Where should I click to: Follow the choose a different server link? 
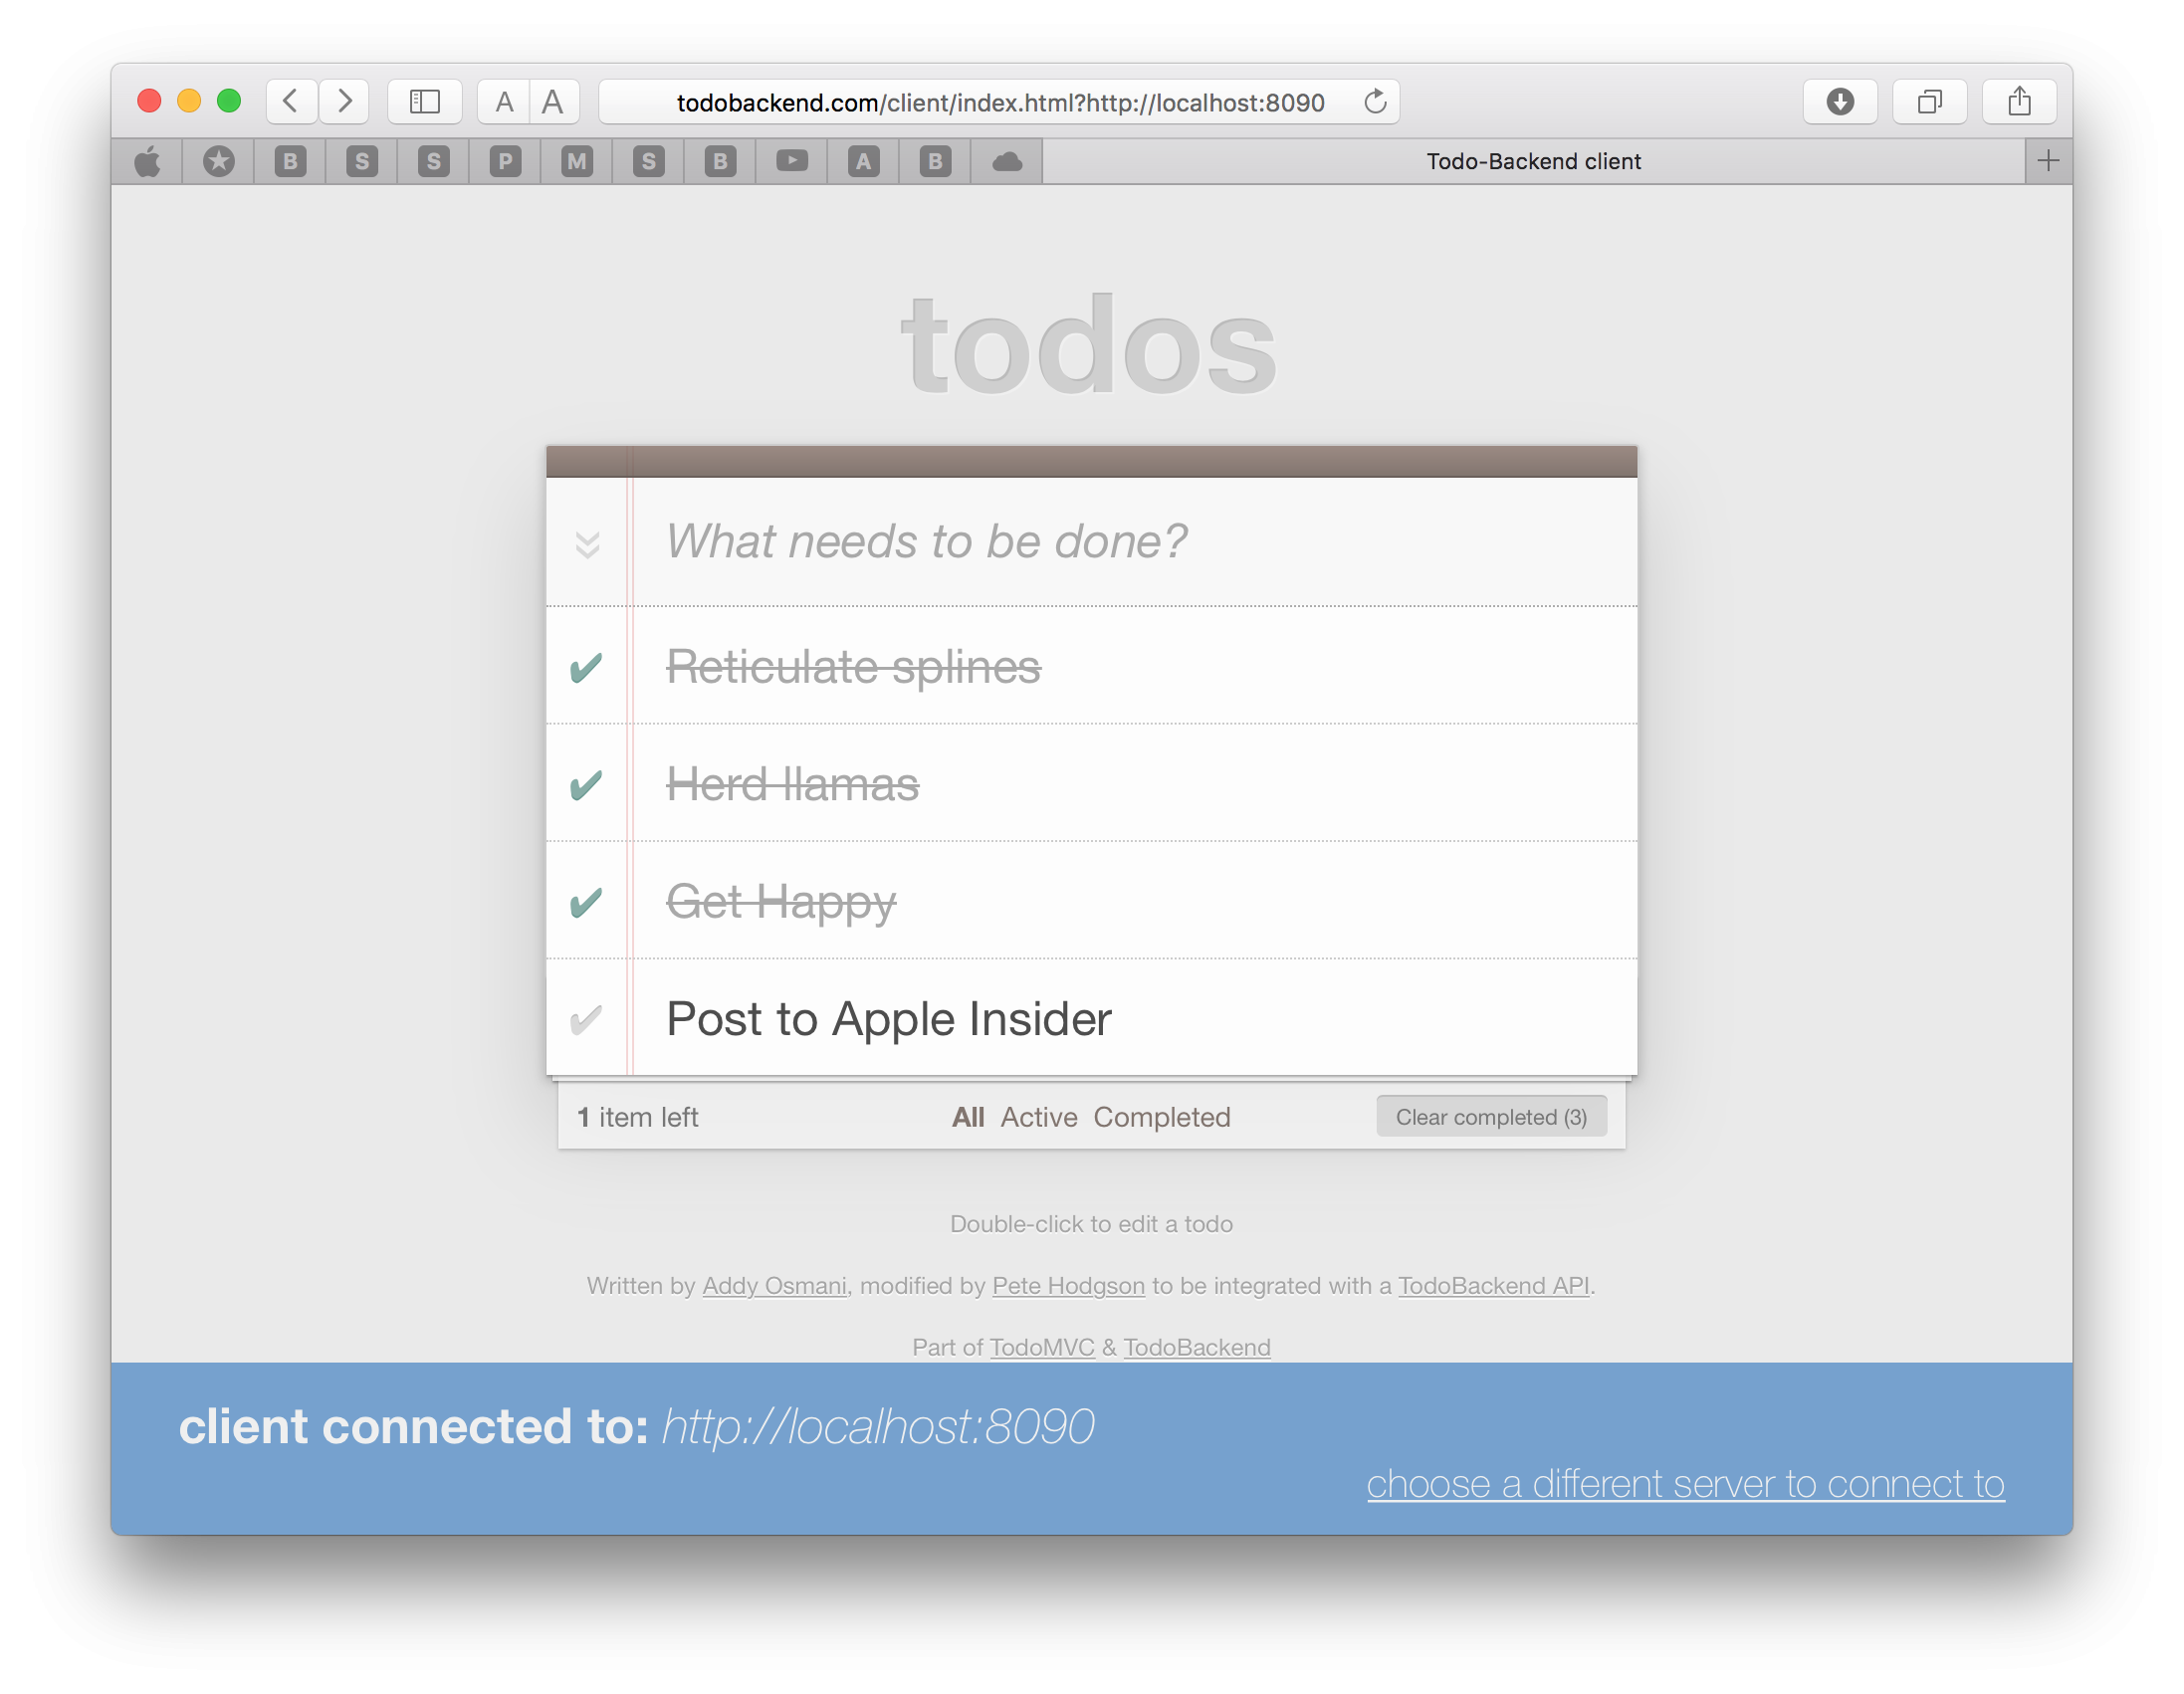coord(1685,1484)
